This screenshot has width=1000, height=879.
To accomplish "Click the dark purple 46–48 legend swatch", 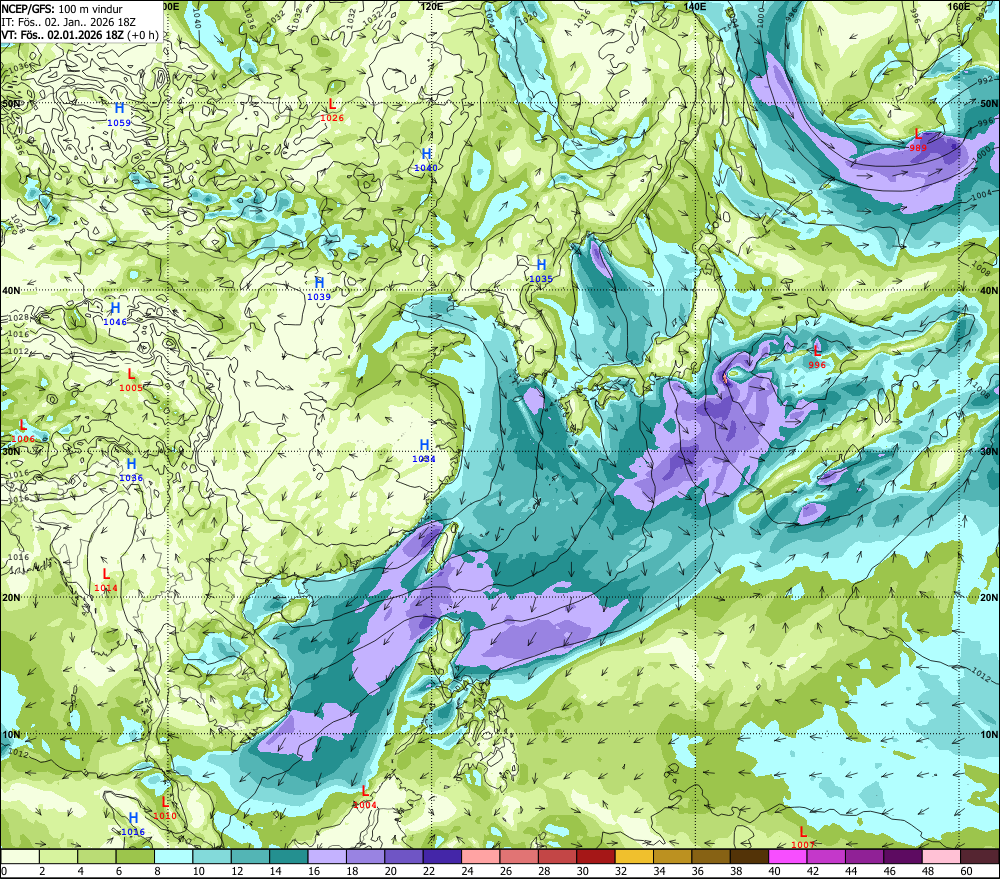I will click(902, 856).
